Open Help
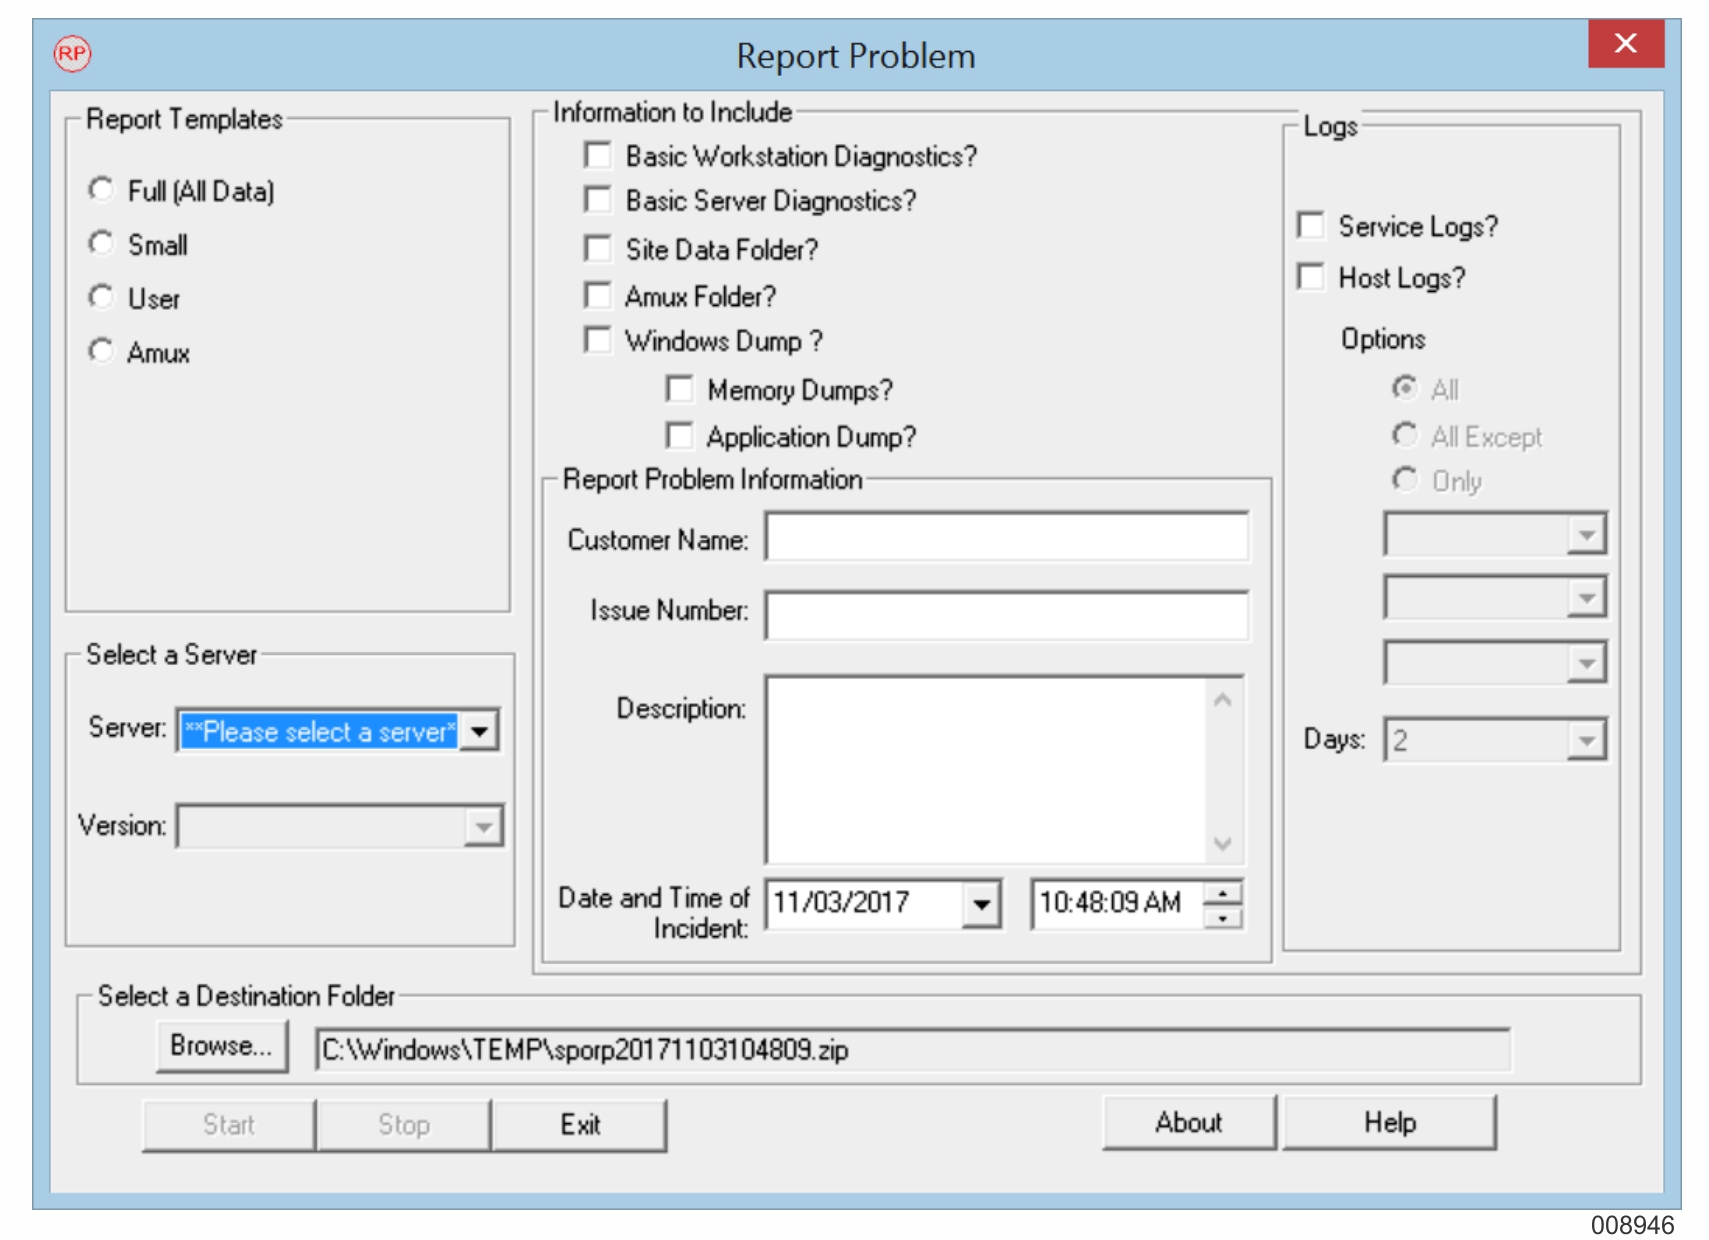 pyautogui.click(x=1390, y=1122)
